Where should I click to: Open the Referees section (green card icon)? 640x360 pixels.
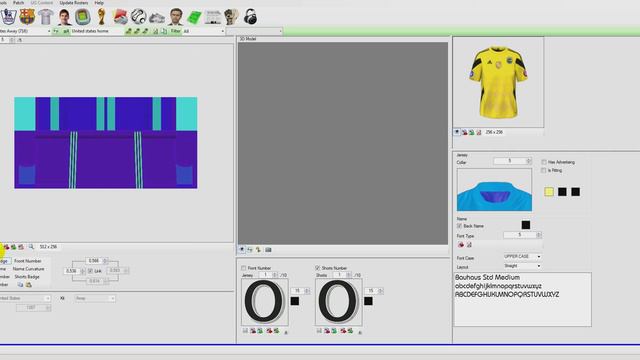click(194, 18)
